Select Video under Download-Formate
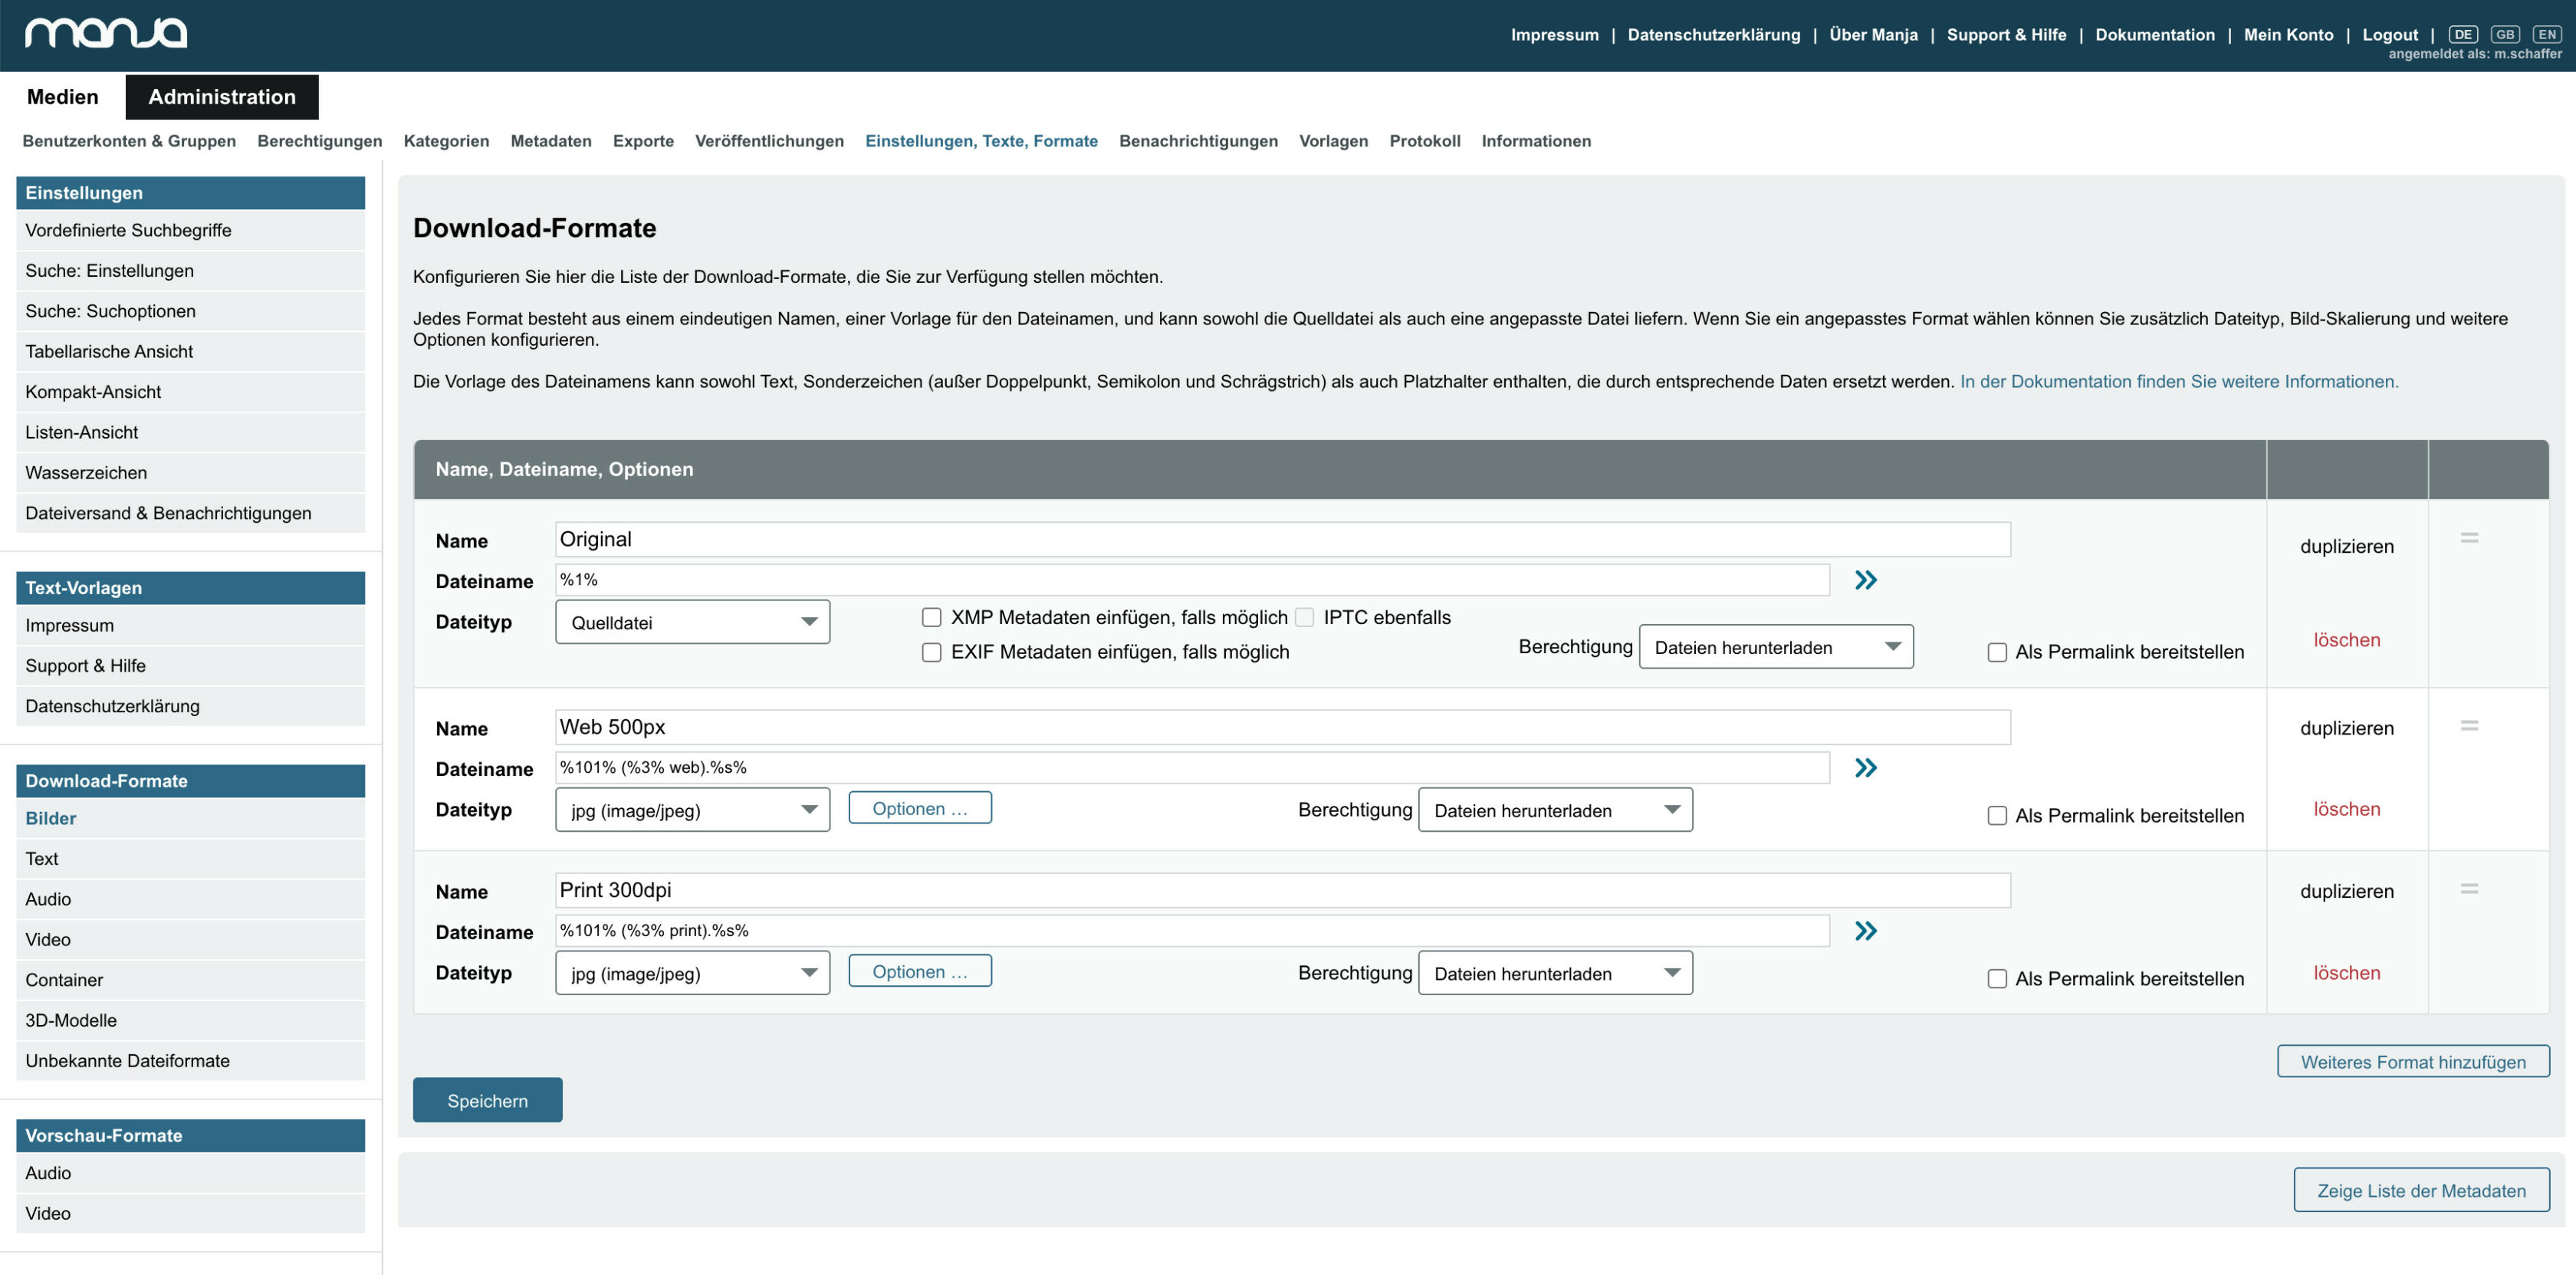Viewport: 2576px width, 1275px height. pos(190,940)
